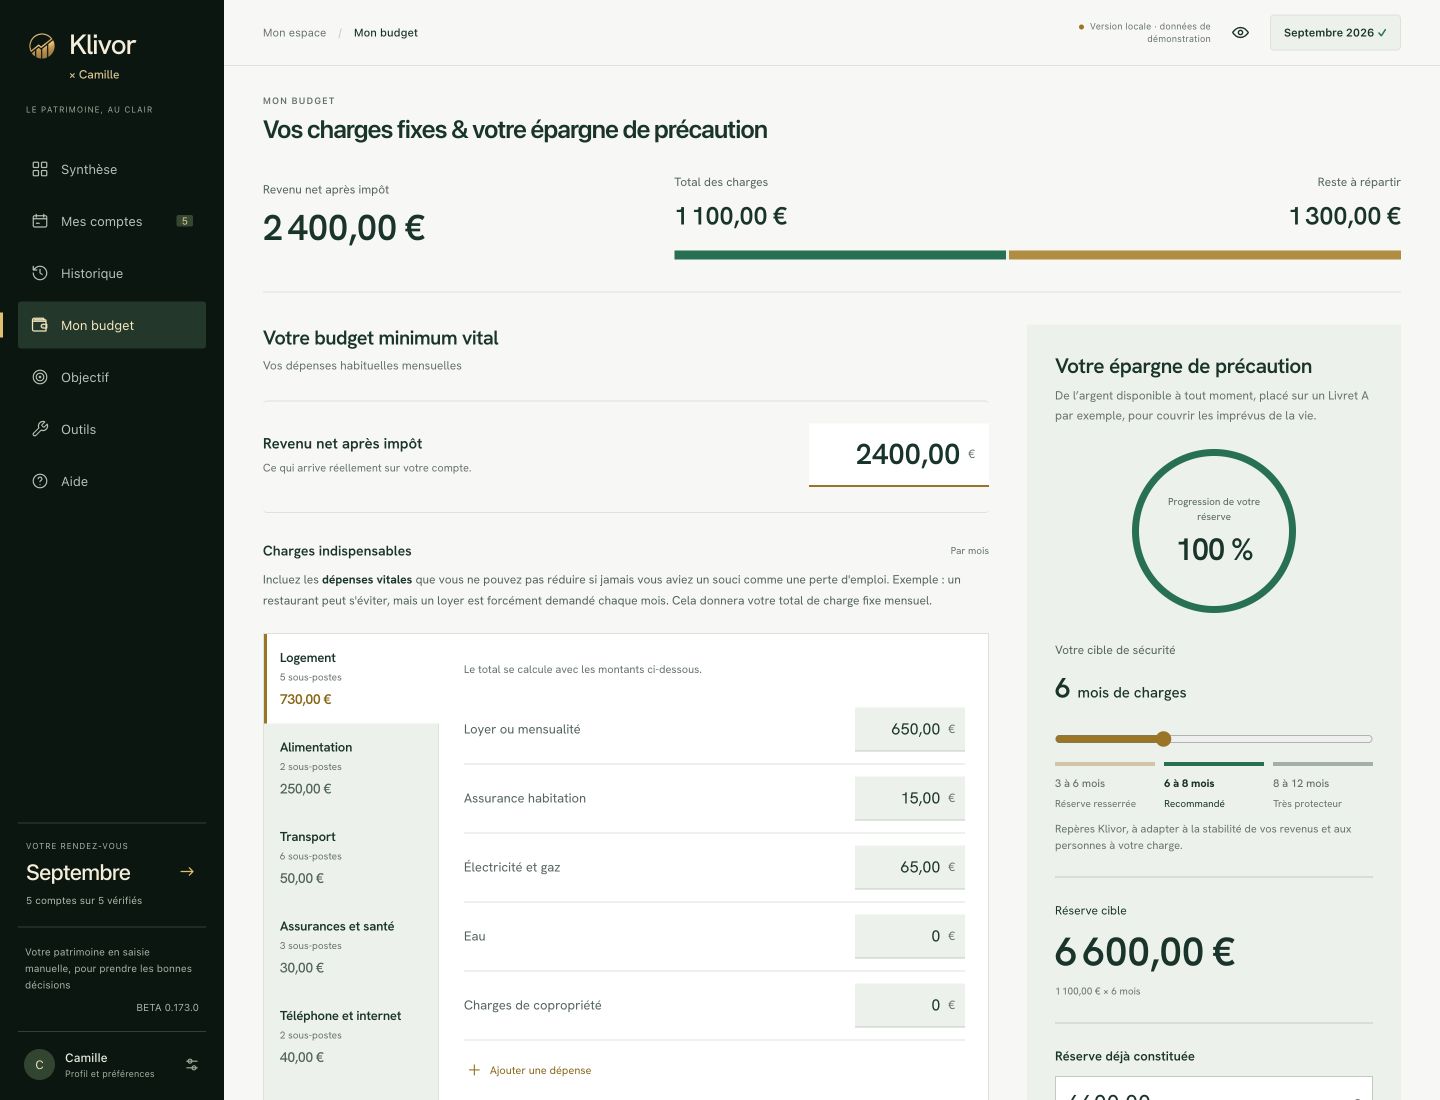This screenshot has width=1440, height=1100.
Task: Click the gold Reste à répartir bar
Action: (x=1205, y=255)
